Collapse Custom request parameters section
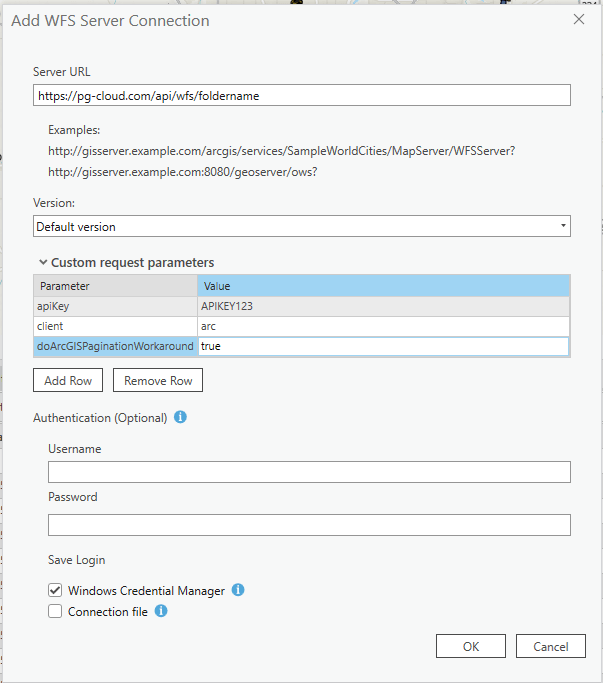603x683 pixels. (43, 262)
